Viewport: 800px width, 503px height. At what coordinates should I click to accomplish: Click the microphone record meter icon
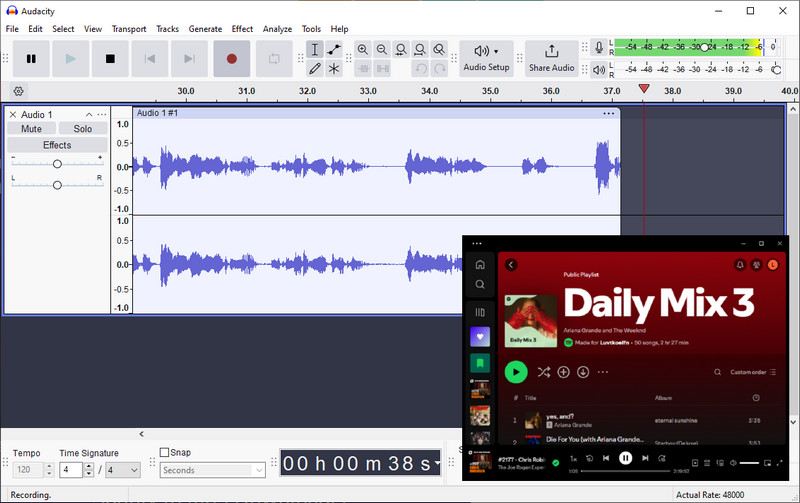coord(599,47)
